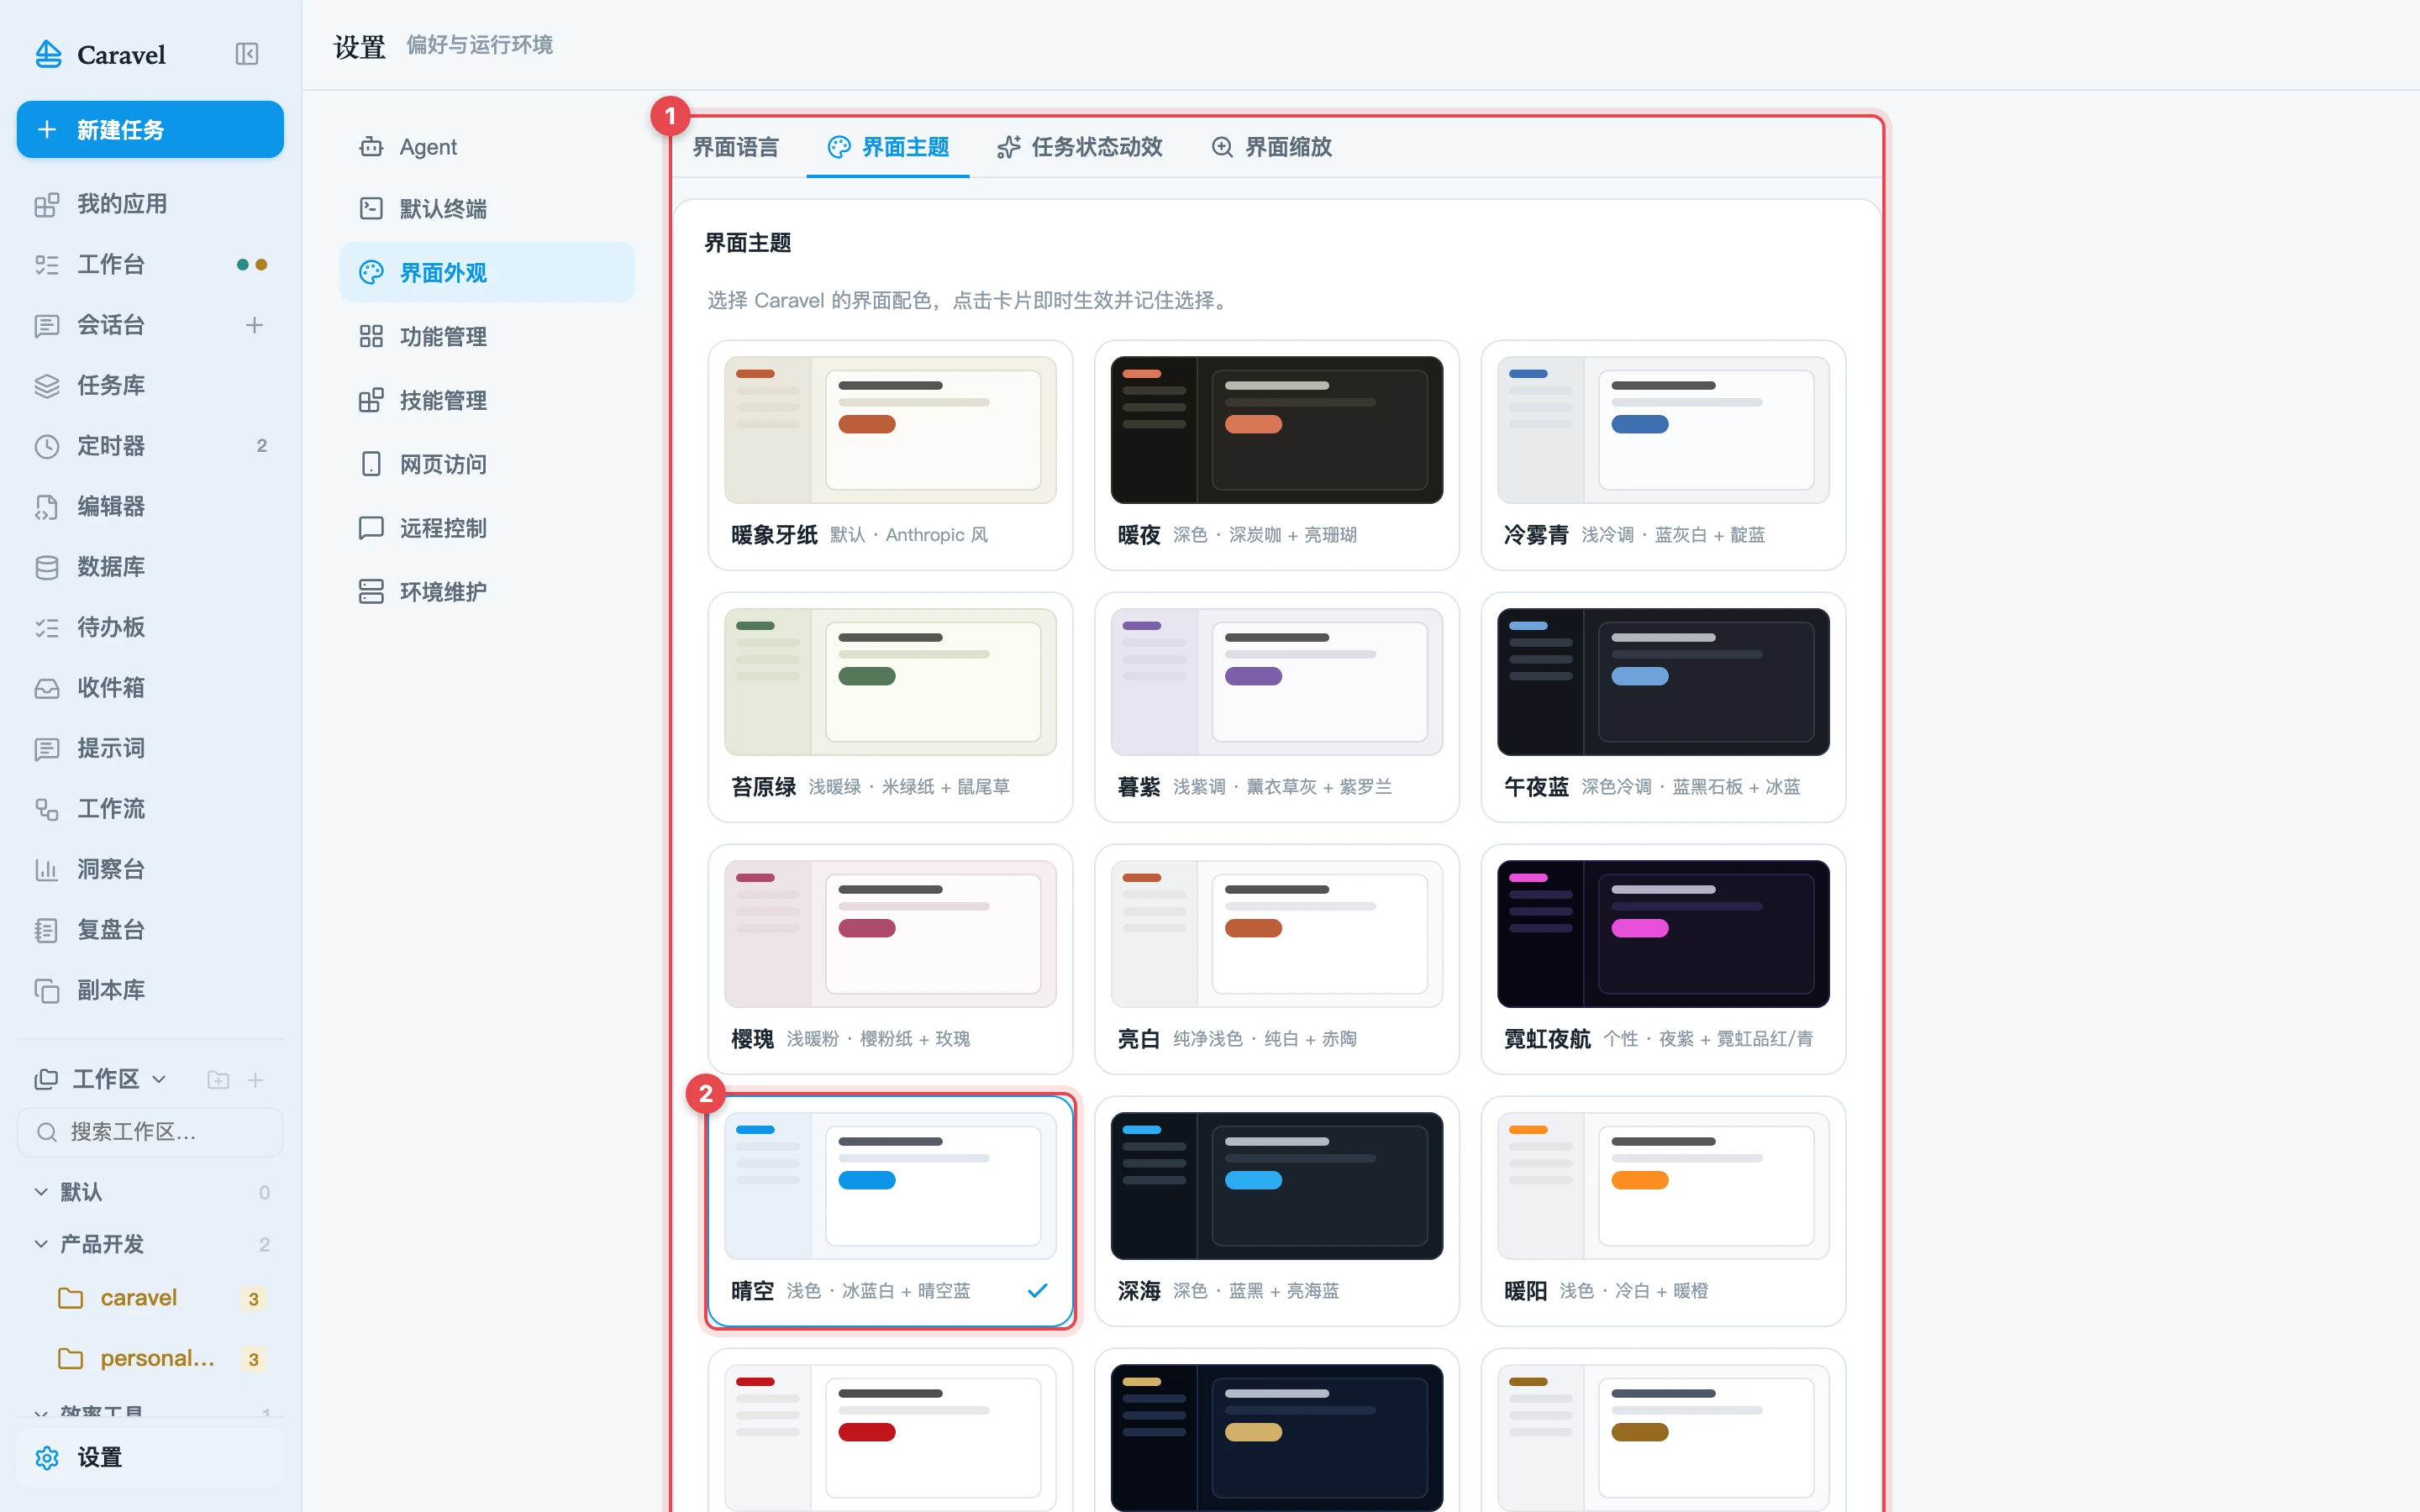Open 远程控制 settings section
This screenshot has width=2420, height=1512.
[487, 528]
